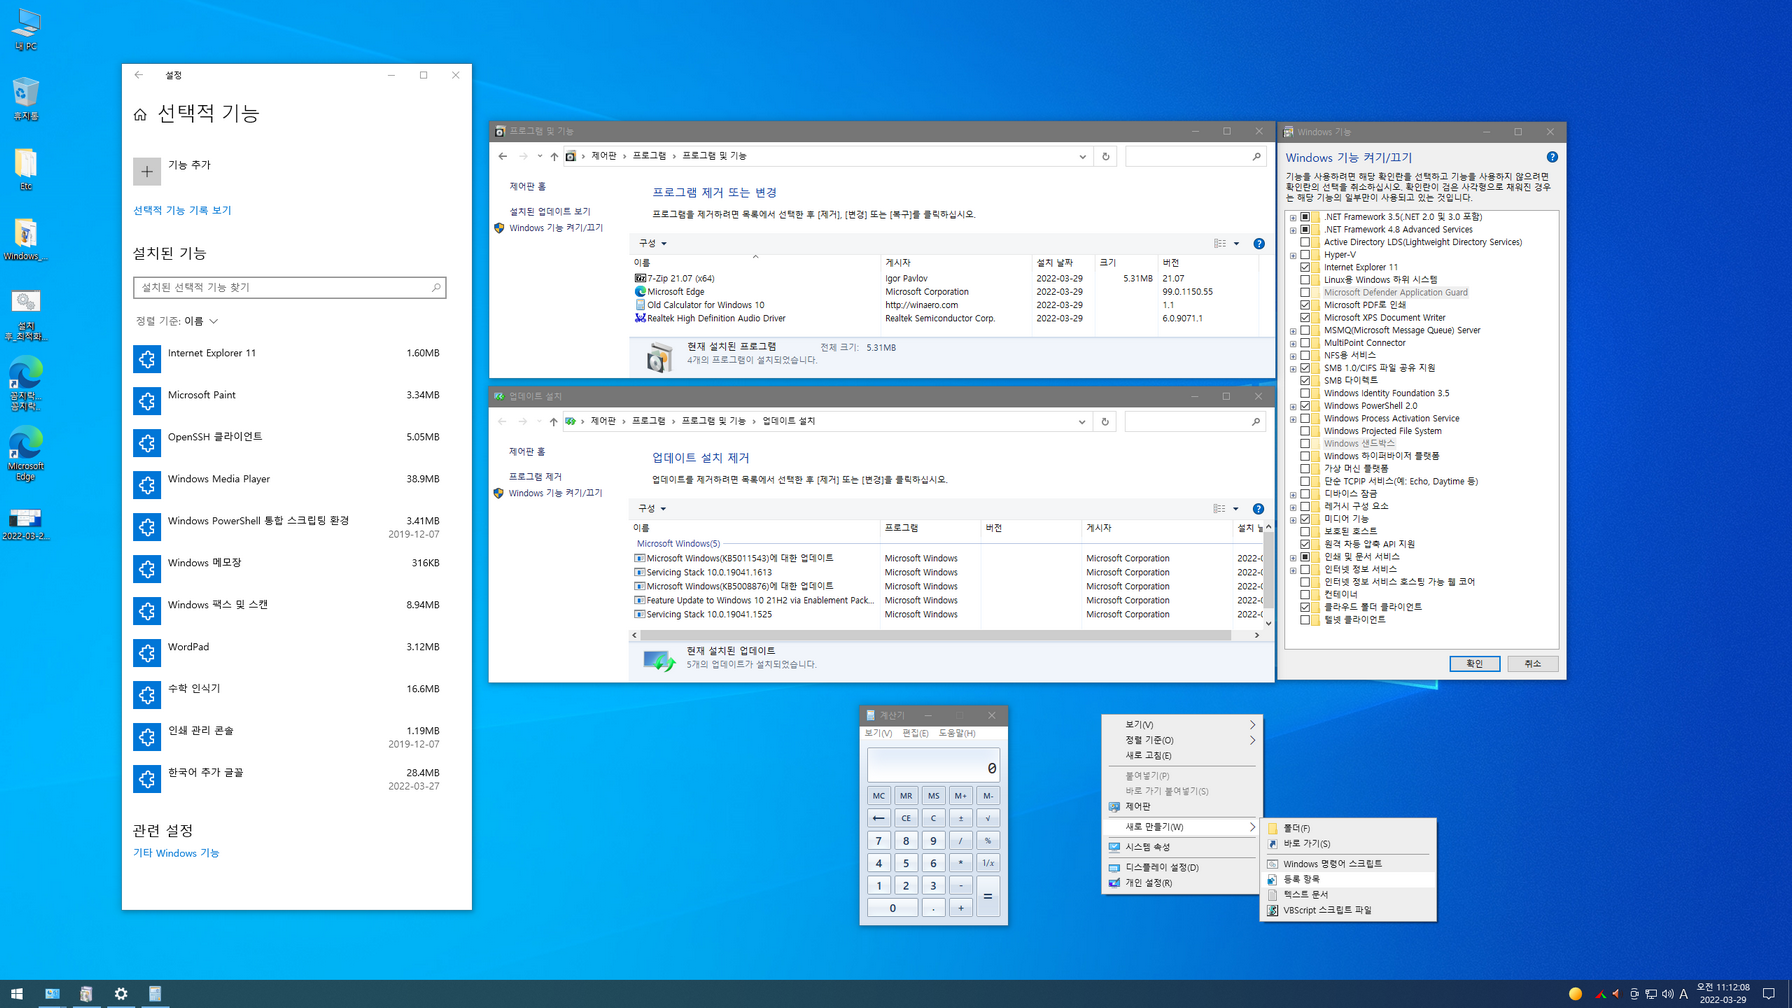Click search box for installed optional features
This screenshot has height=1008, width=1792.
coord(289,288)
